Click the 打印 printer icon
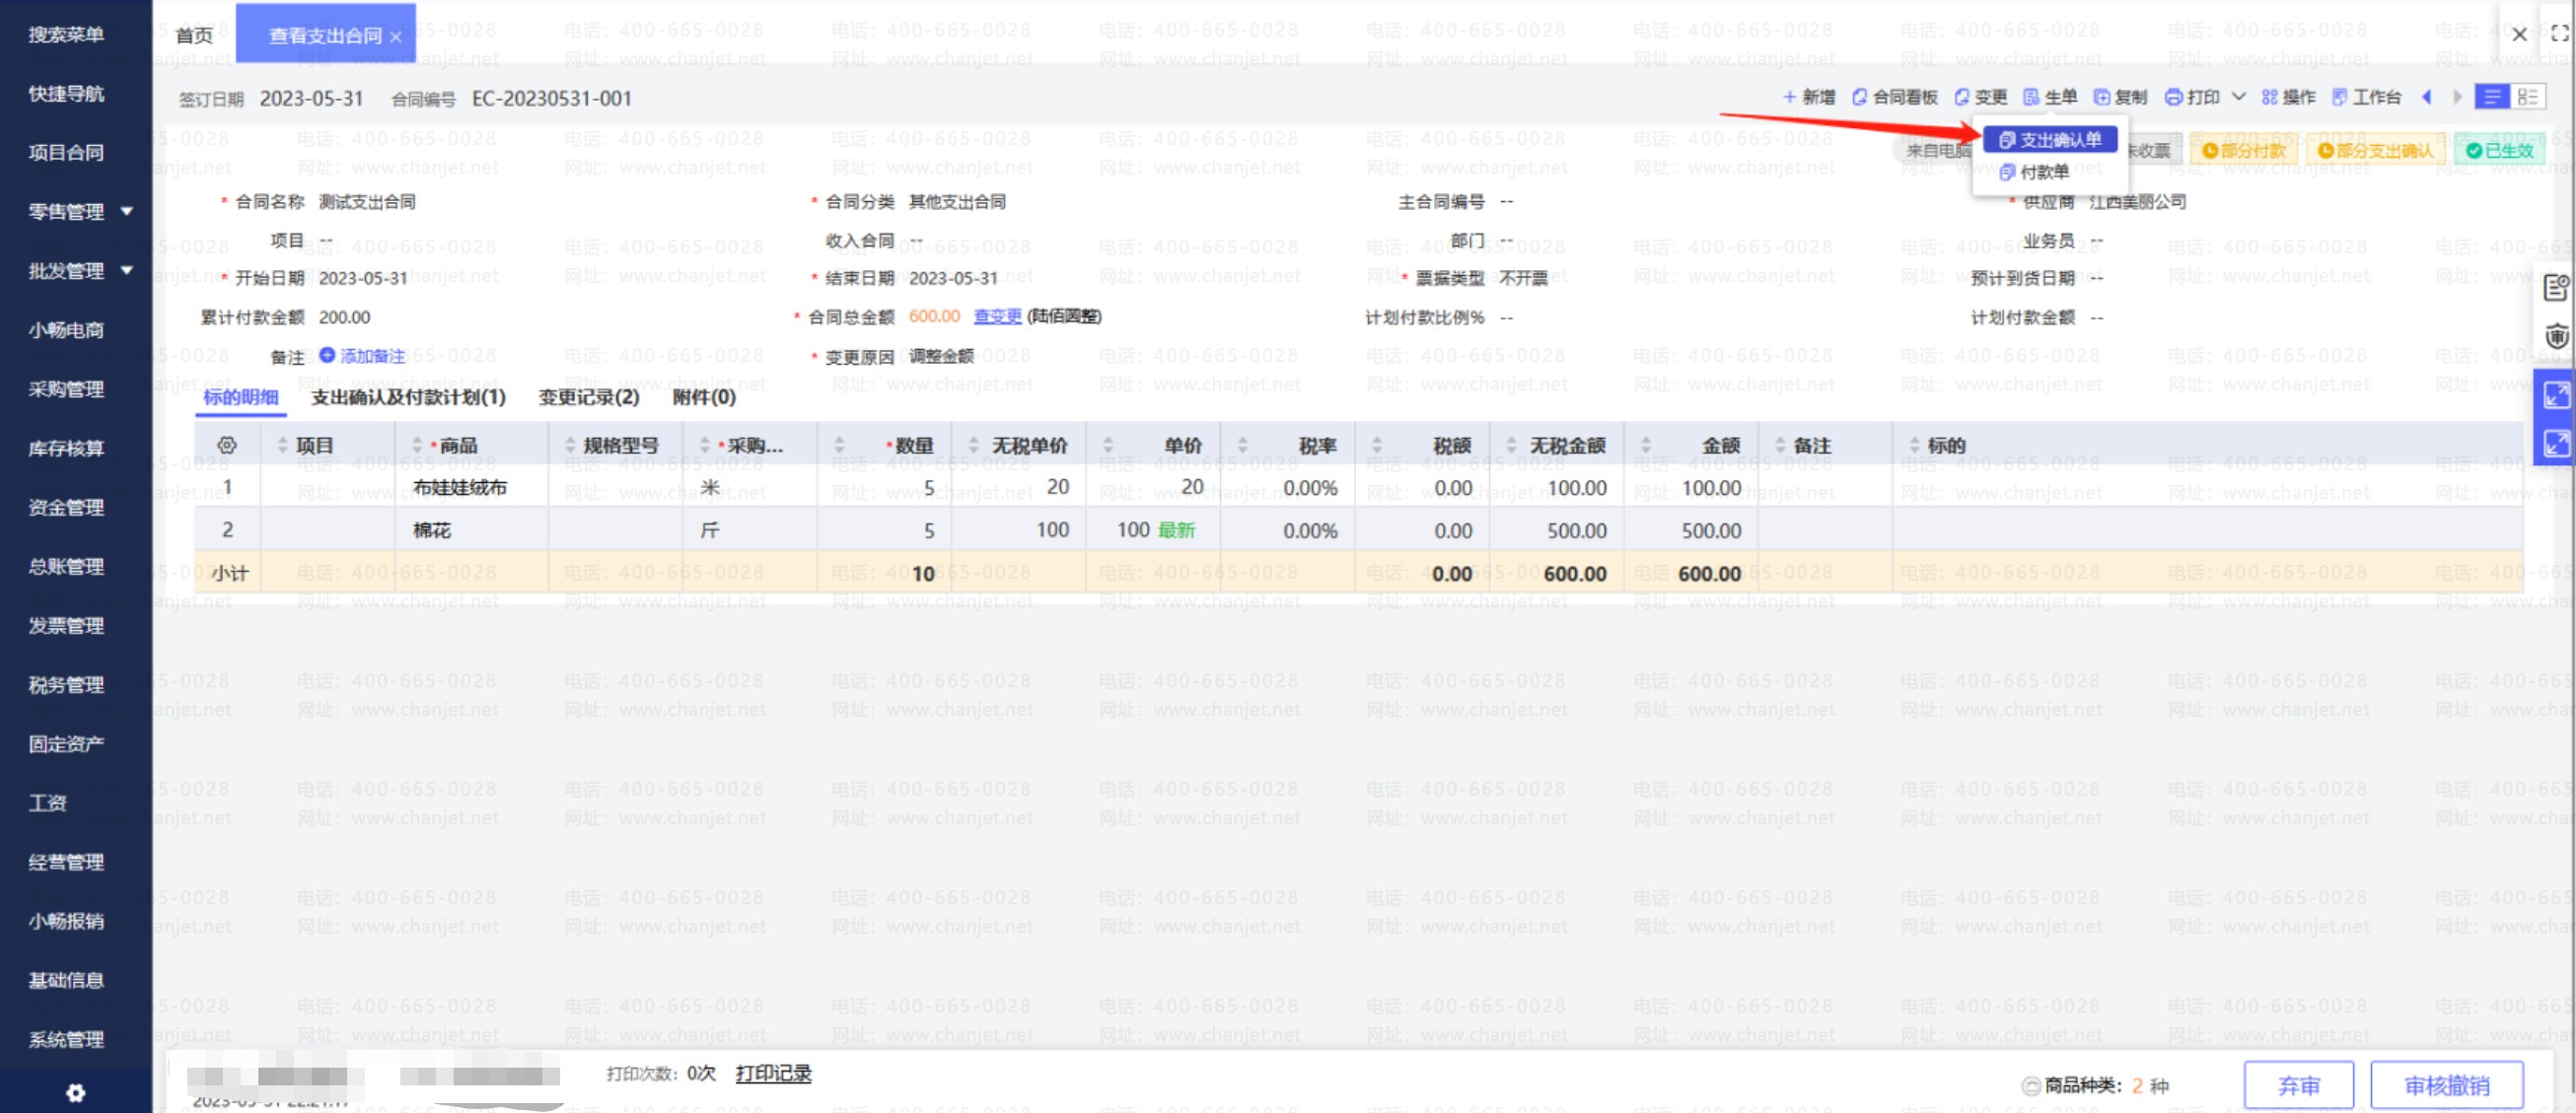 coord(2172,97)
